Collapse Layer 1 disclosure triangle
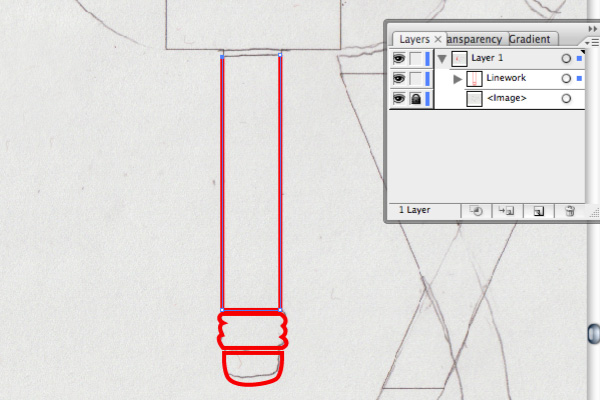The image size is (600, 400). tap(442, 59)
